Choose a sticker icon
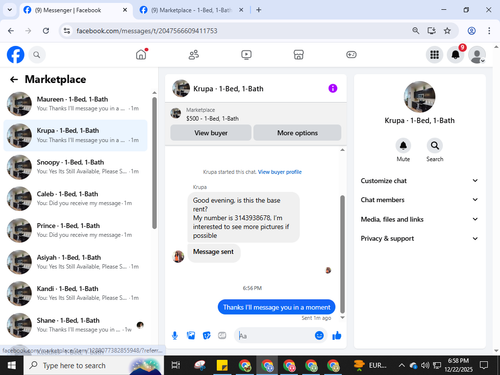Screen dimensions: 500x375 click(207, 335)
